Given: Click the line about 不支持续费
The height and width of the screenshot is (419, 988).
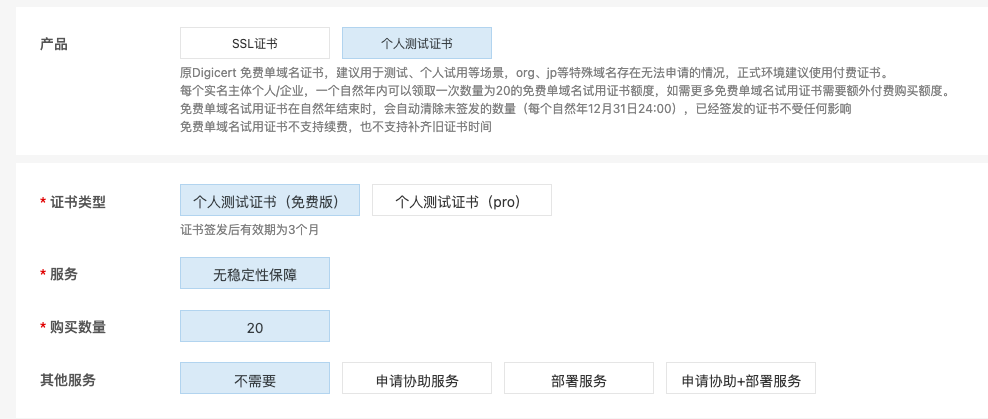Looking at the screenshot, I should (335, 127).
